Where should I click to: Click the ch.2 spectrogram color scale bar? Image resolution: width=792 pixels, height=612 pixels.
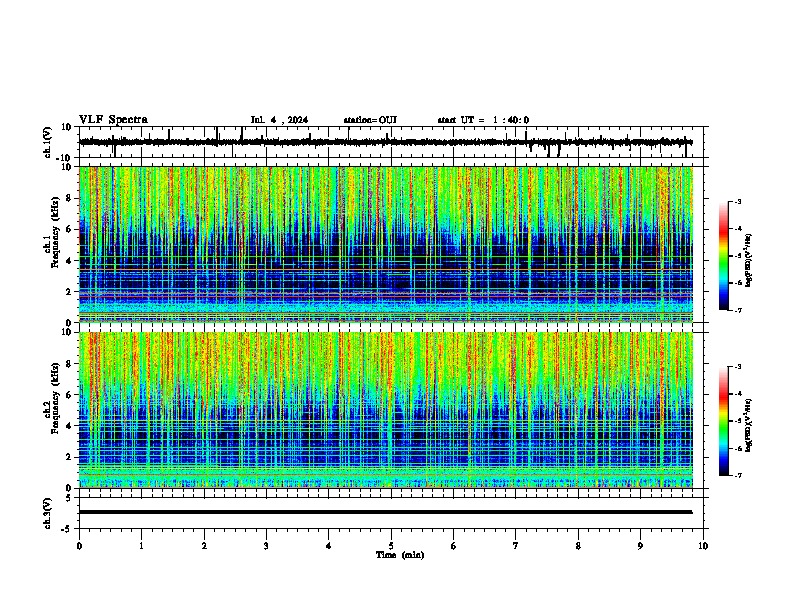pyautogui.click(x=723, y=421)
